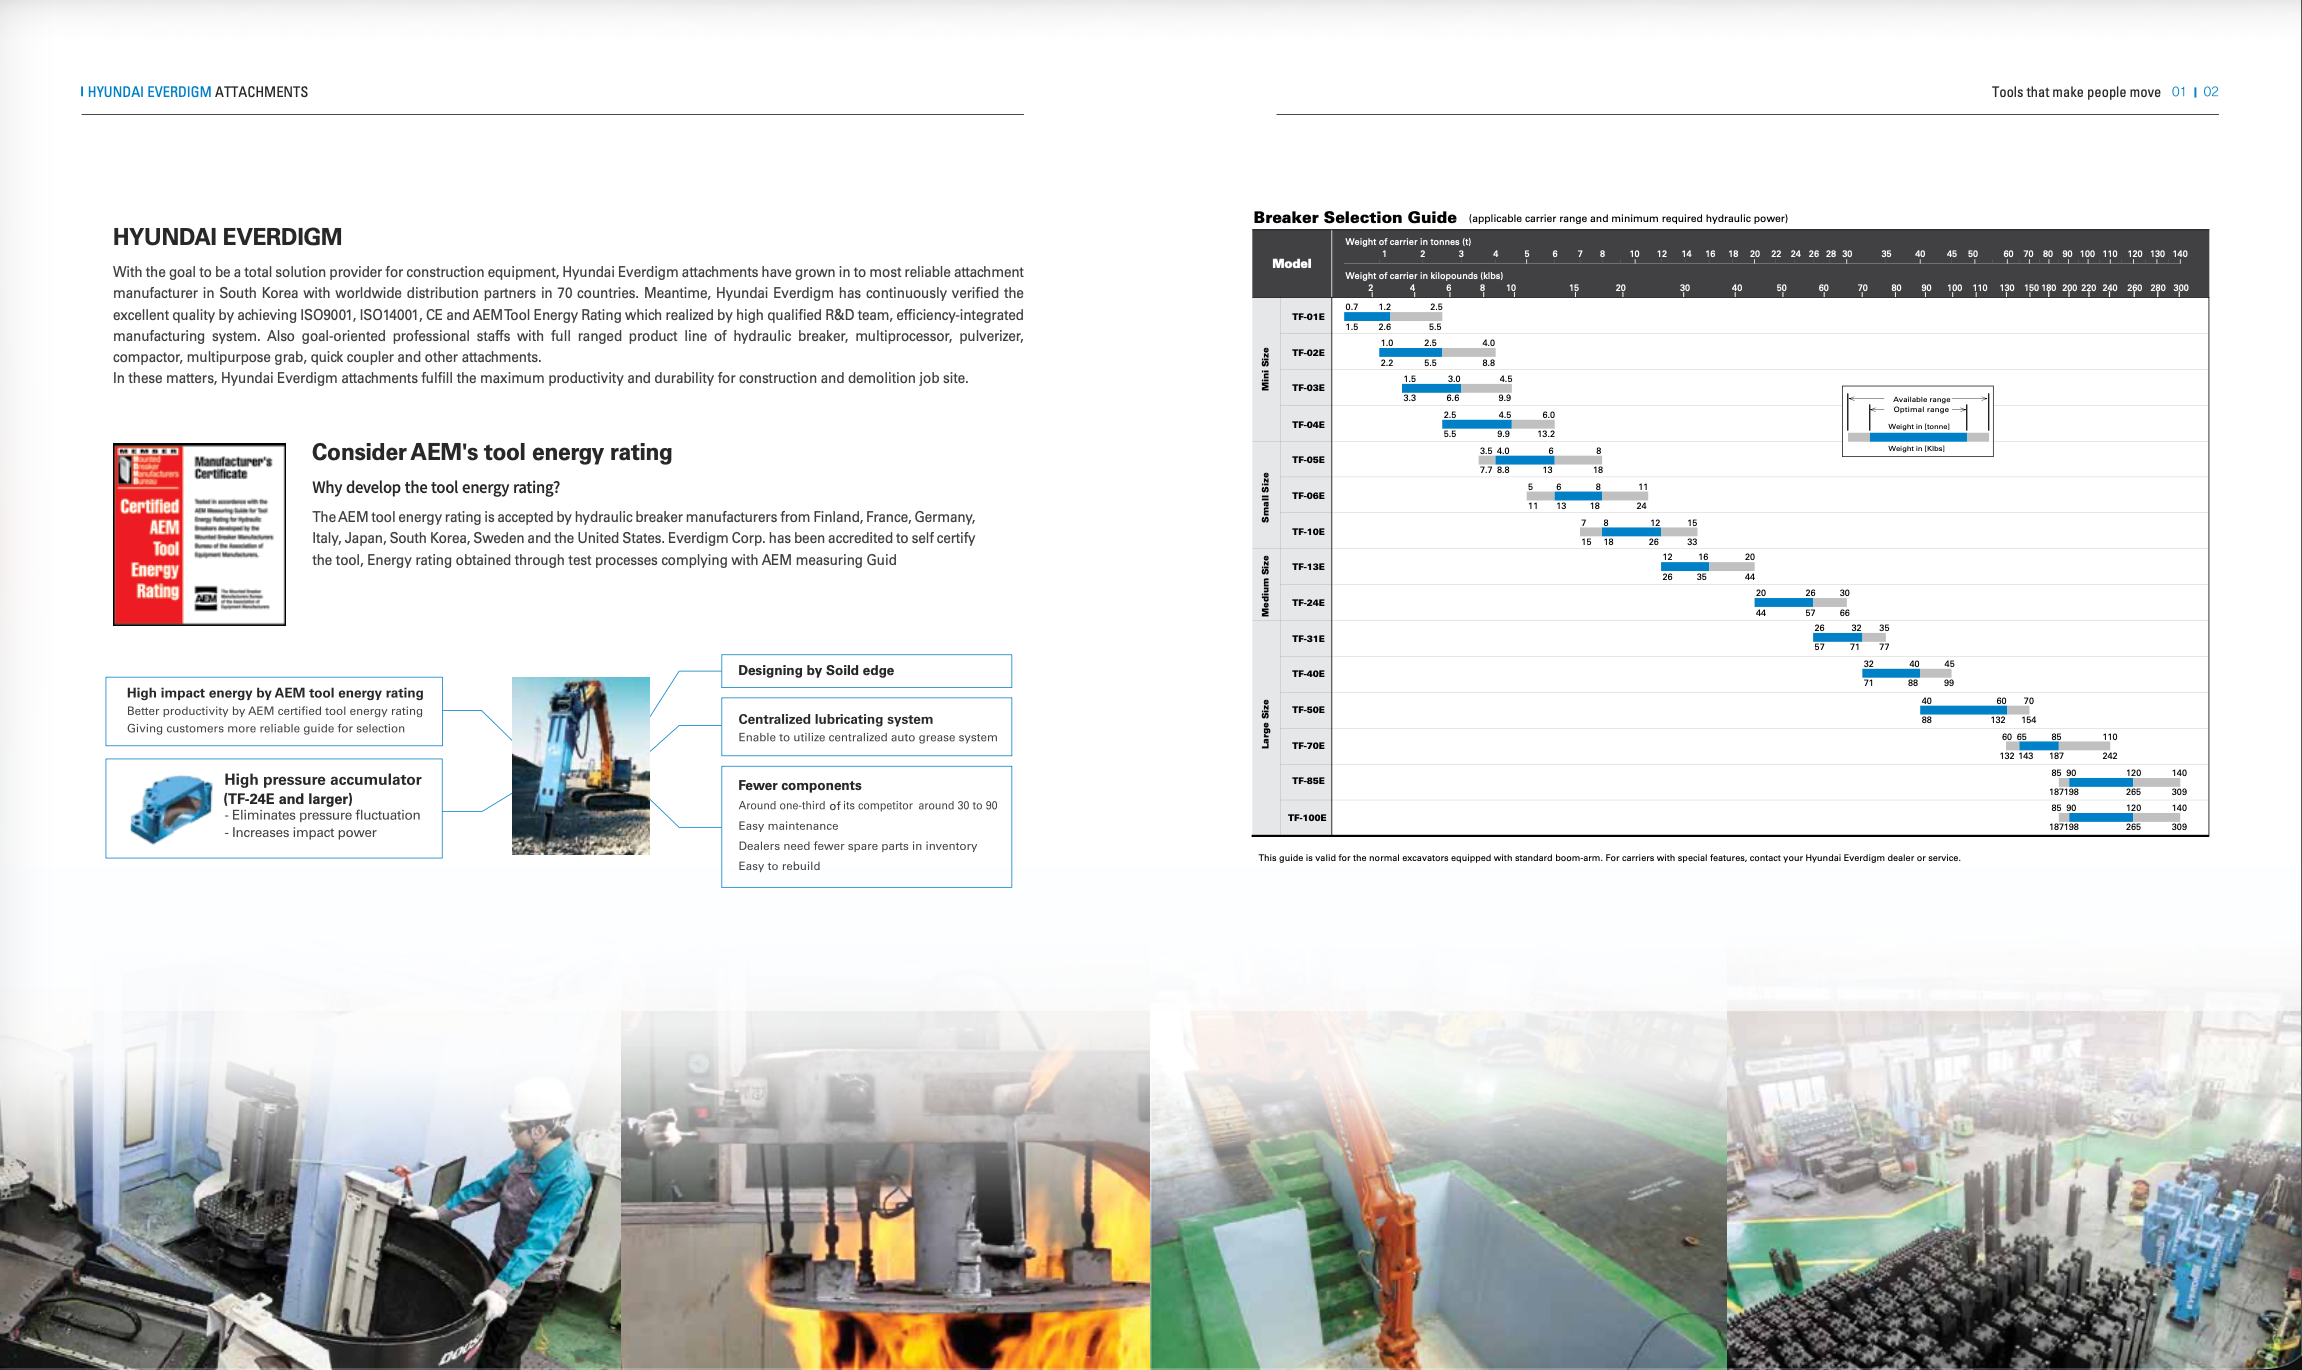Select 'Enable to utilize centralized auto grease system'
This screenshot has width=2302, height=1370.
[868, 738]
